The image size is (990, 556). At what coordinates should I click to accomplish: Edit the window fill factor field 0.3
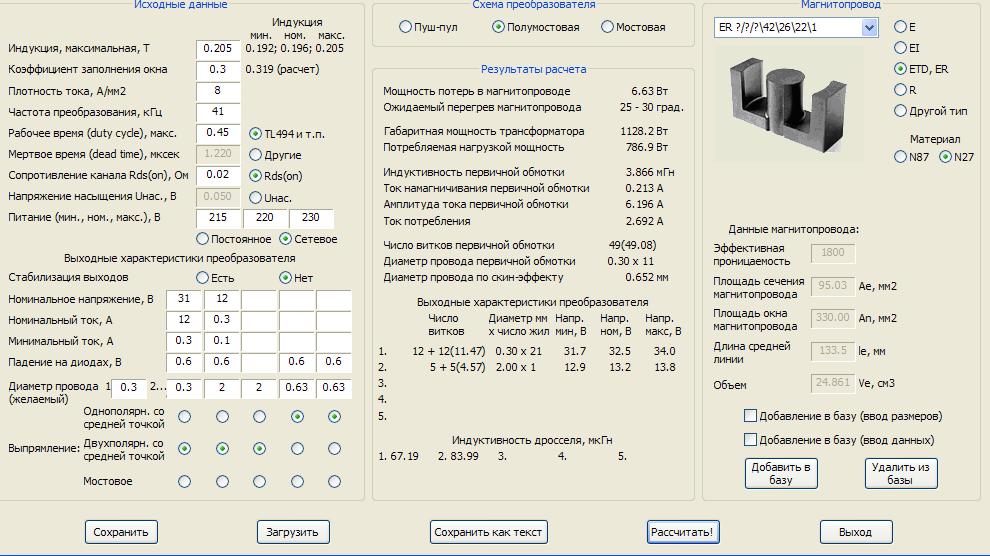218,70
